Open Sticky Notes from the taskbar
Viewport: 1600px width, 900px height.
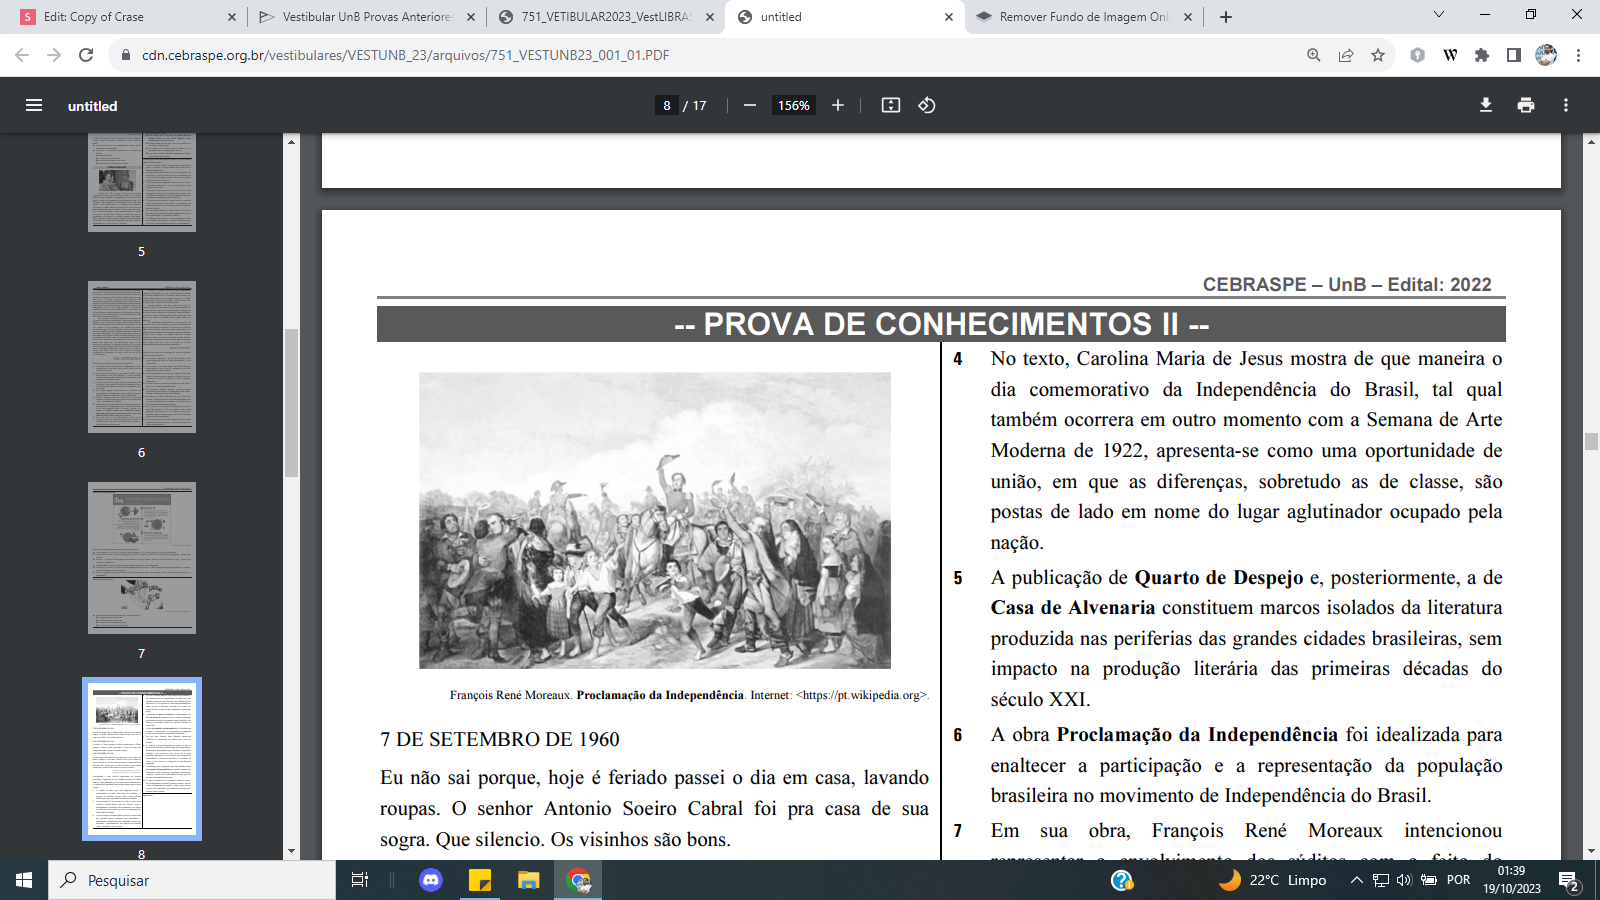[480, 880]
